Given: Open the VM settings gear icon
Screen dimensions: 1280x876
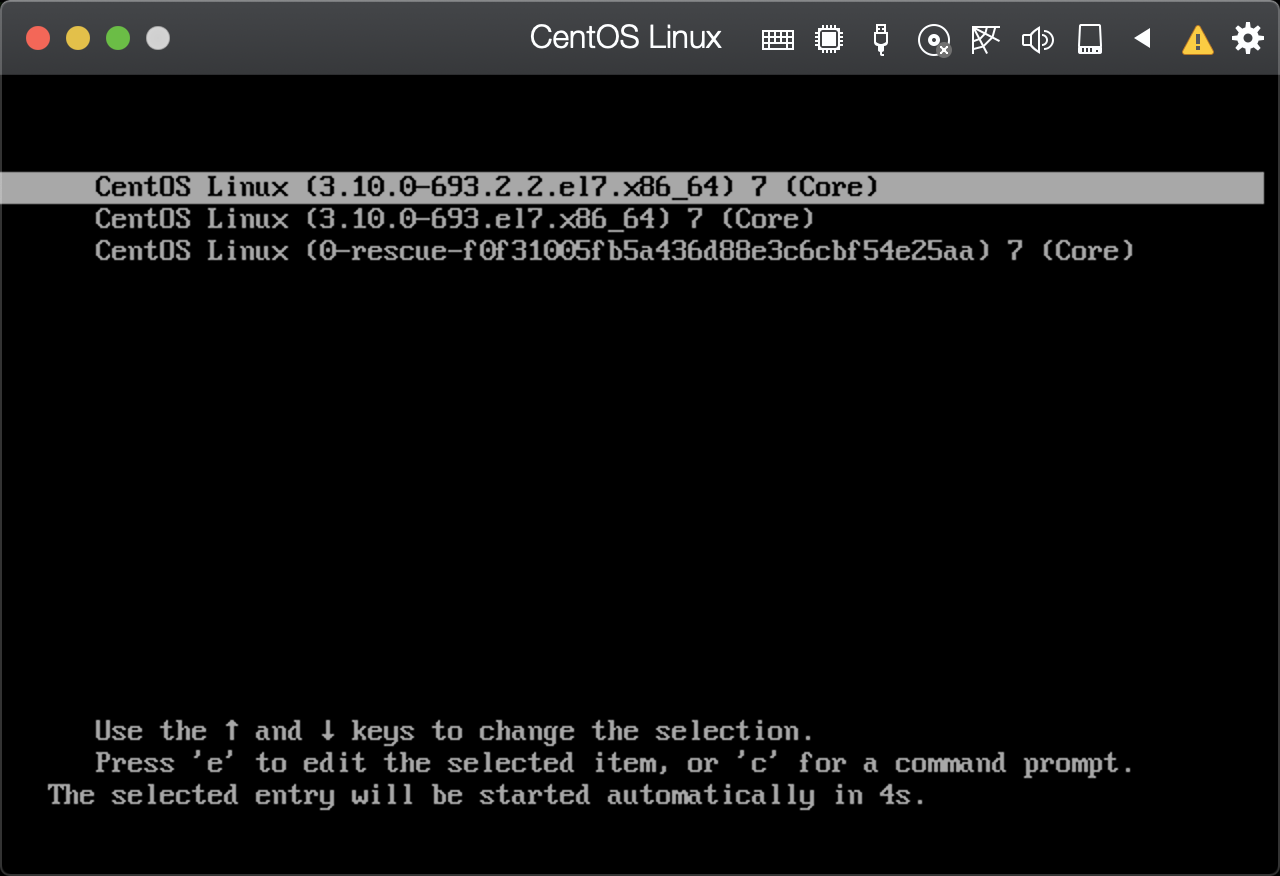Looking at the screenshot, I should point(1247,38).
